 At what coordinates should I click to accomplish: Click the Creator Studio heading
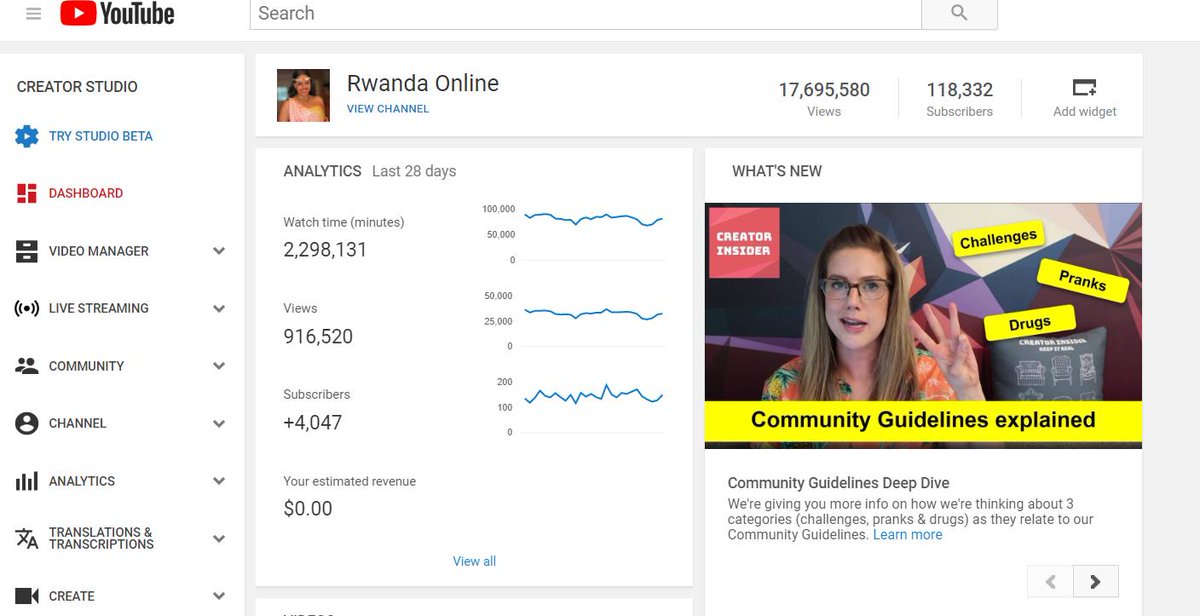point(77,87)
